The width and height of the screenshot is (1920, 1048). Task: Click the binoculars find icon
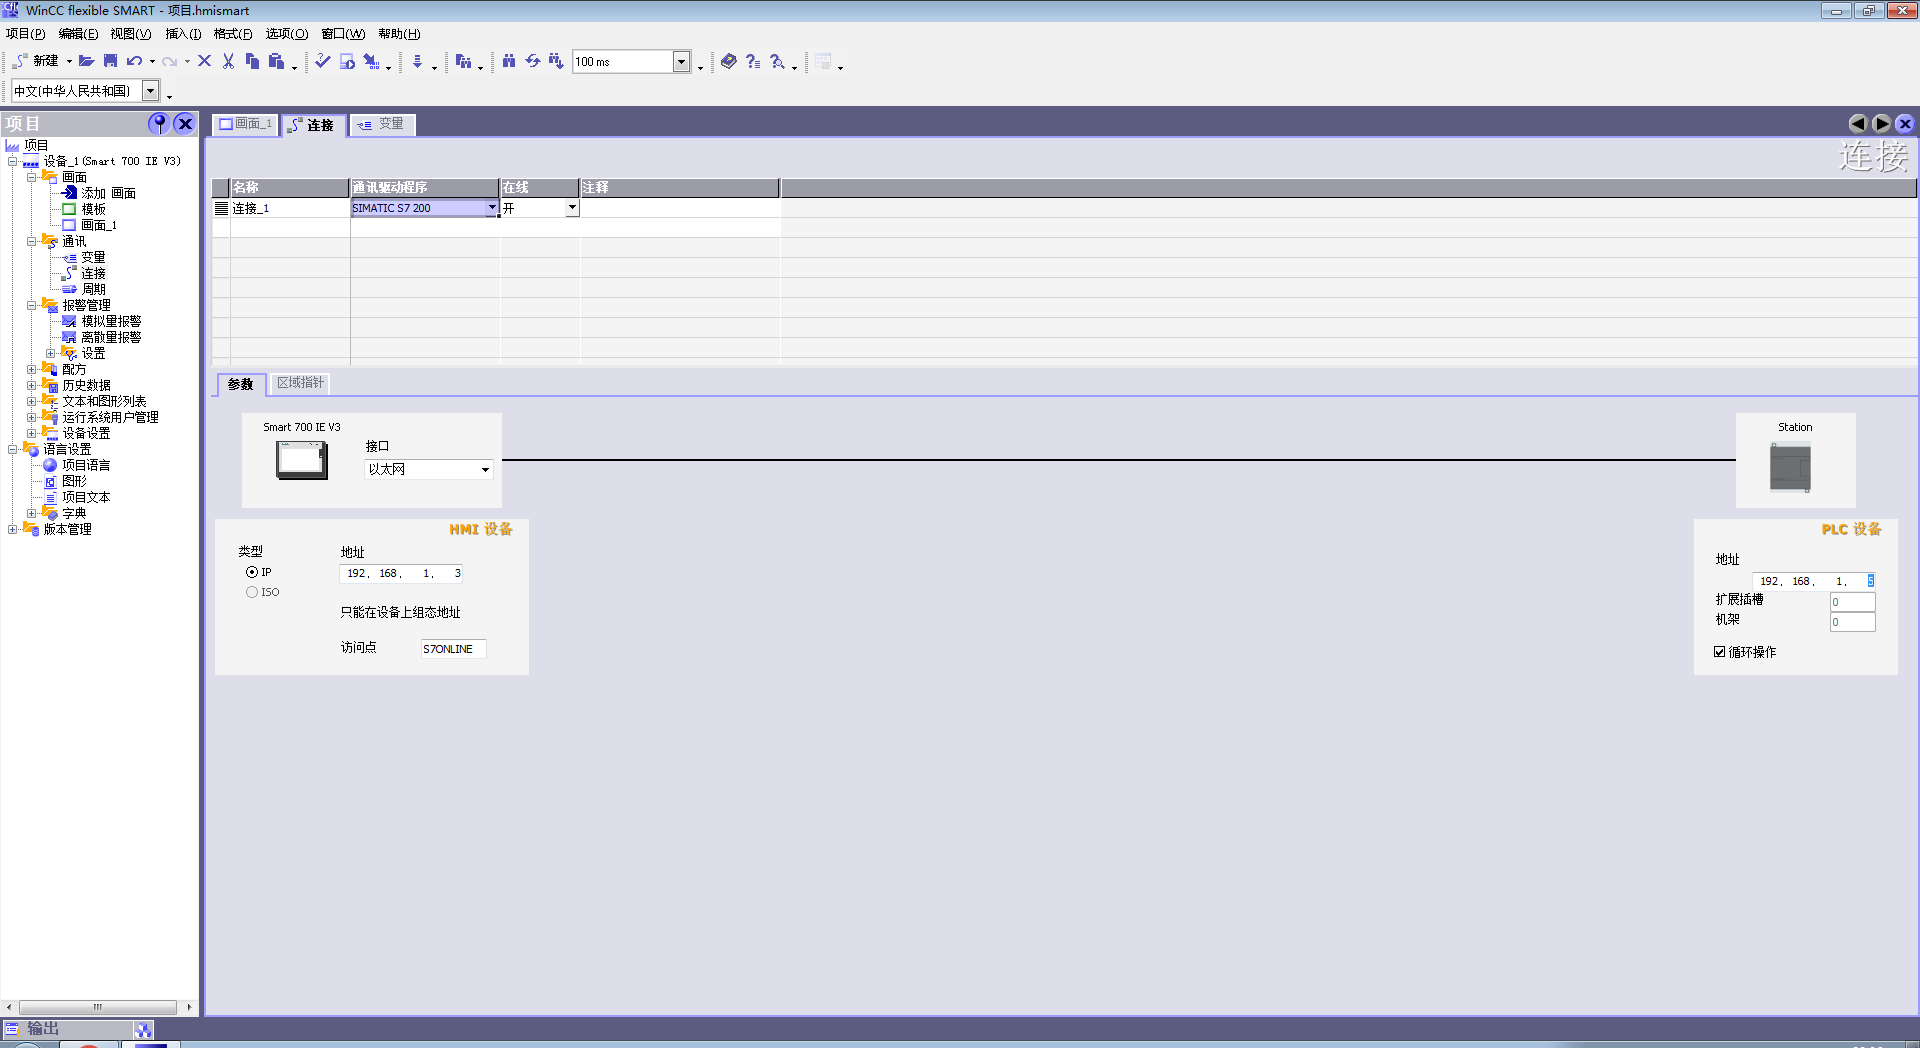tap(509, 61)
